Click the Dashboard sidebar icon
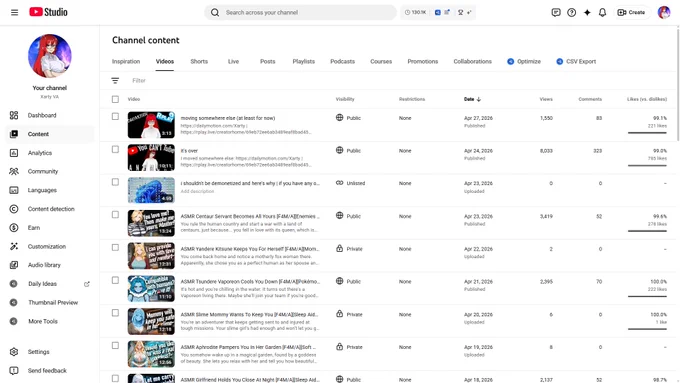The image size is (680, 383). [x=14, y=115]
